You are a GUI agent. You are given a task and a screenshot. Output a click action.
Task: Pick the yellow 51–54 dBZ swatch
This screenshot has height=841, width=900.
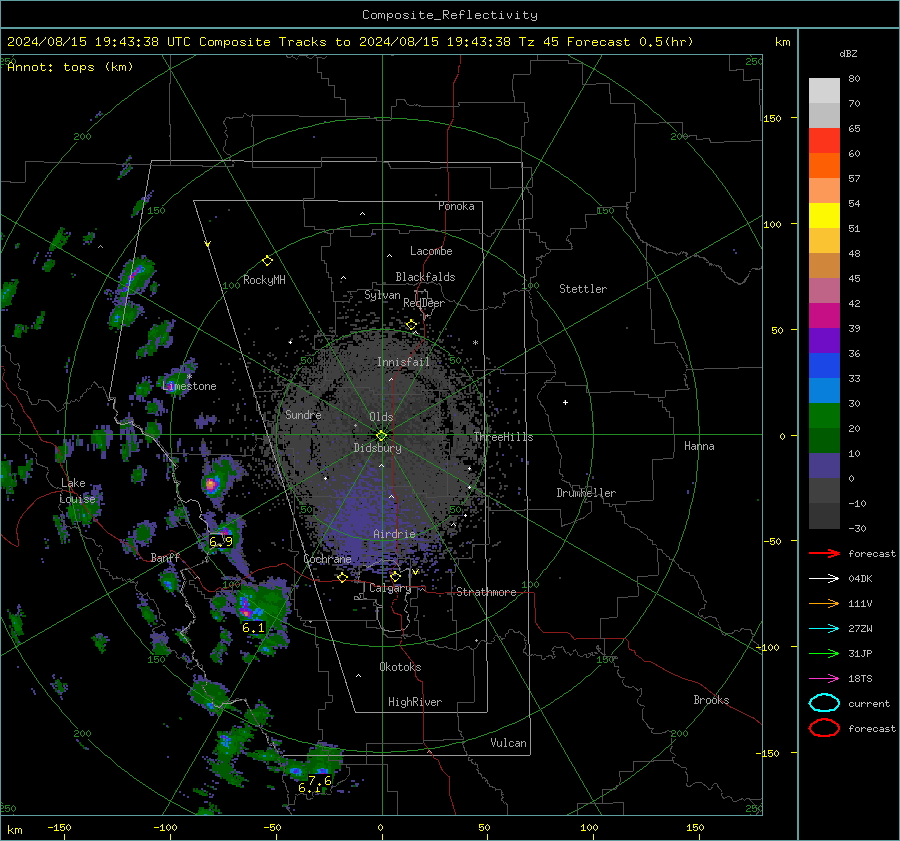824,216
